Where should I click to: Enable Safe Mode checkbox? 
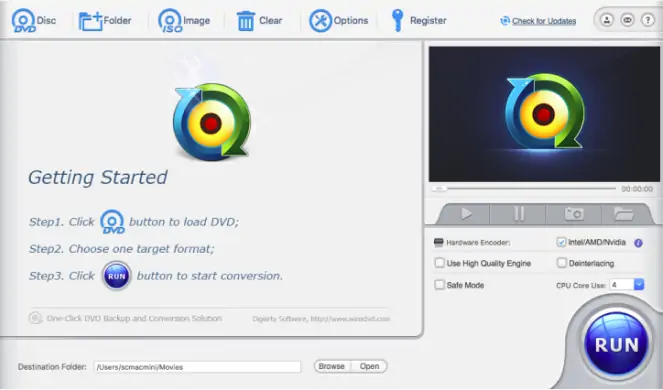pyautogui.click(x=439, y=285)
